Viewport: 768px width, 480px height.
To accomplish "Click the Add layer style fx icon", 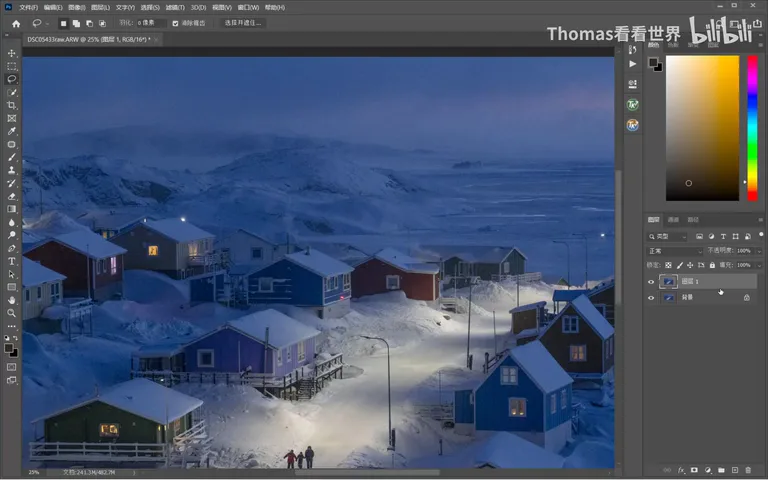I will click(681, 470).
